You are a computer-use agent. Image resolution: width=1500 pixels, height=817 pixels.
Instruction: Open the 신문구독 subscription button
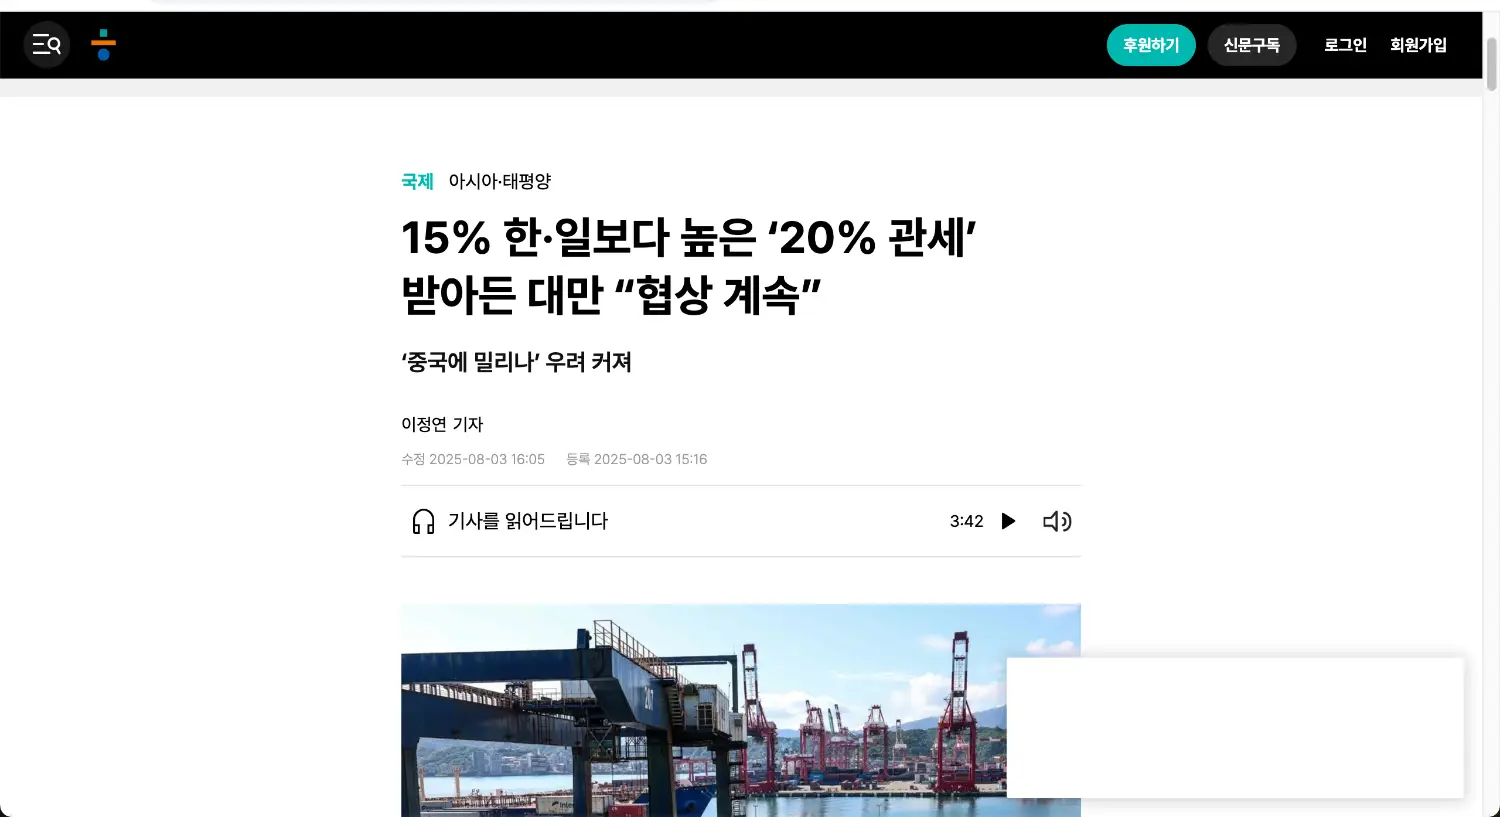[x=1252, y=45]
